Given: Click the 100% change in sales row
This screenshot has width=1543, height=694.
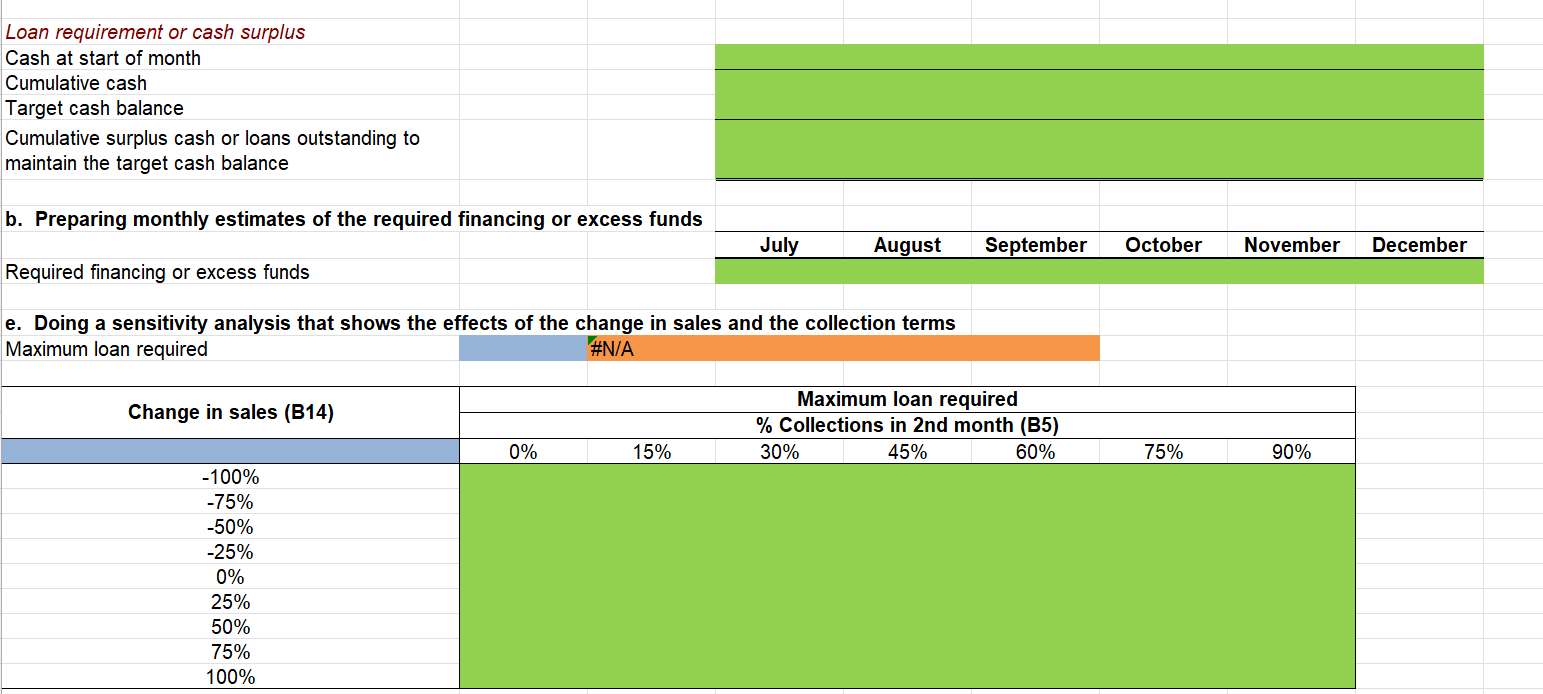Looking at the screenshot, I should [x=230, y=677].
